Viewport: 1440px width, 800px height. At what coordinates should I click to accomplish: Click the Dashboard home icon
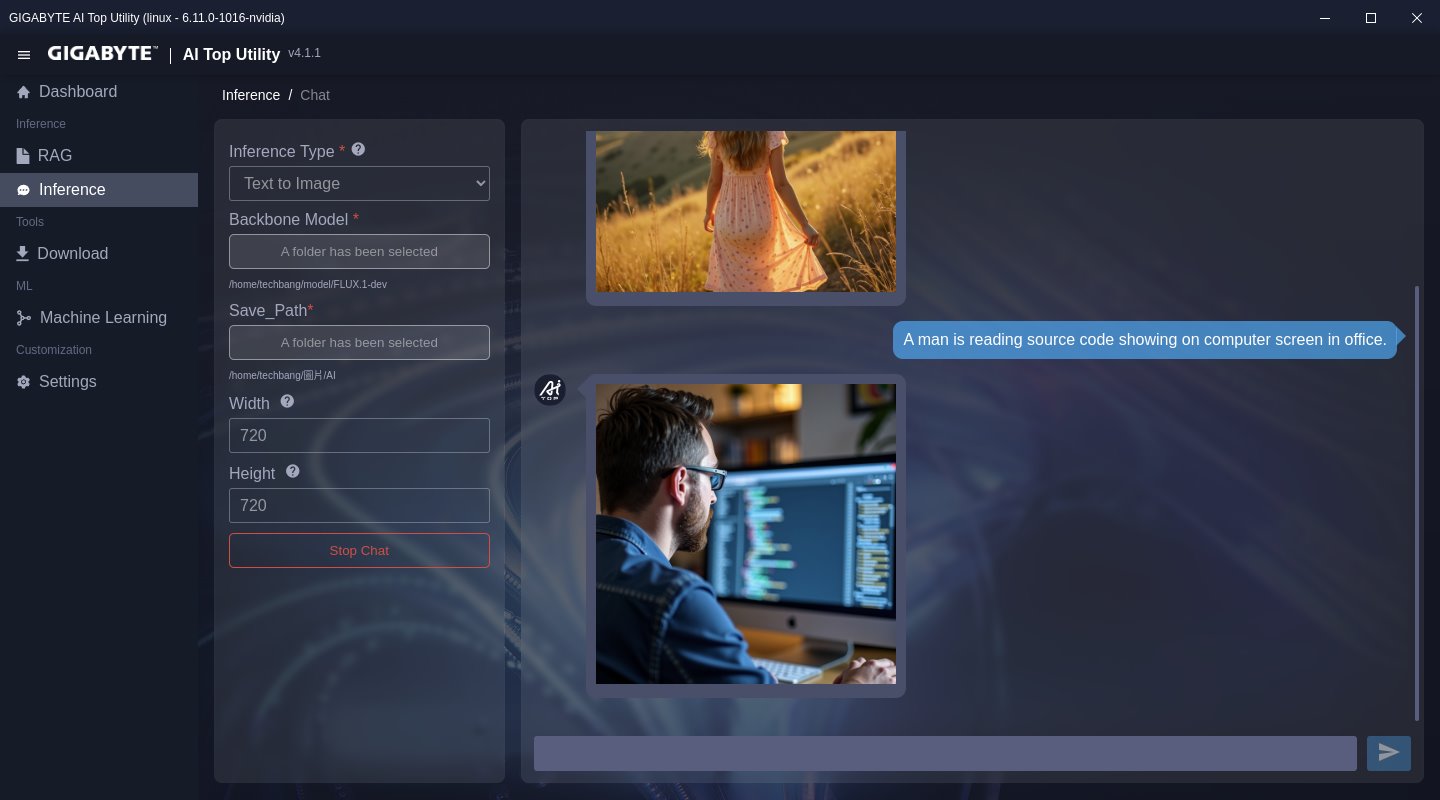[23, 92]
